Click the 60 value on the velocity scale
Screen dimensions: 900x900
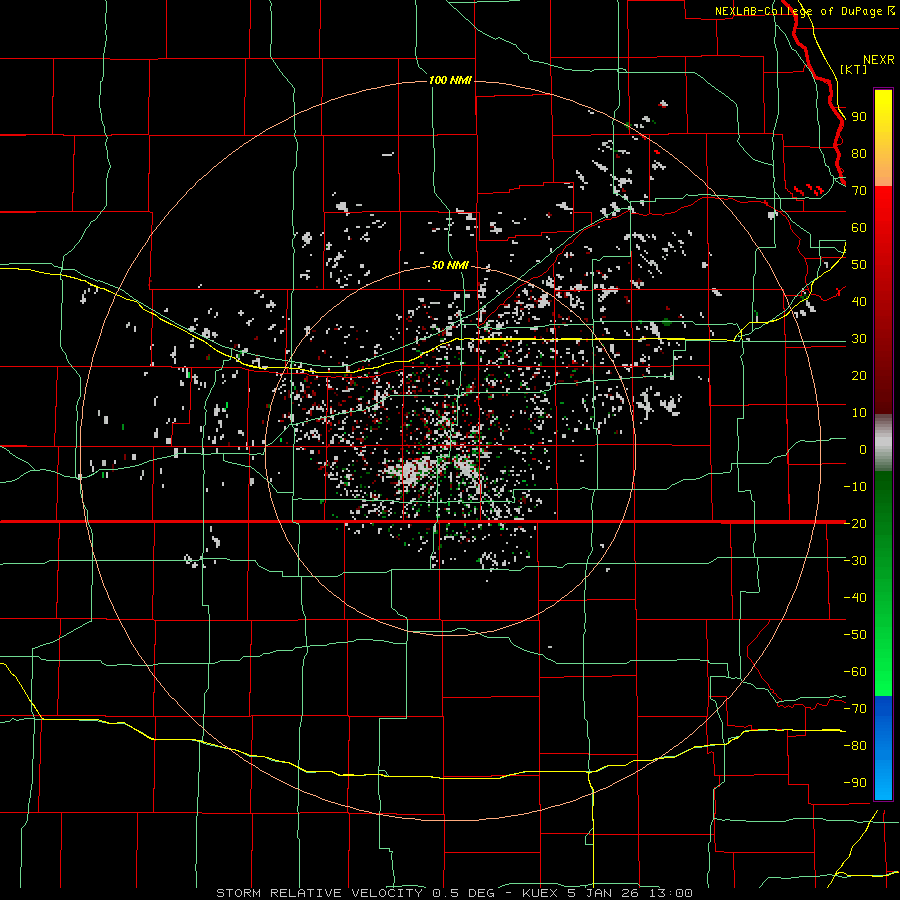pos(859,228)
